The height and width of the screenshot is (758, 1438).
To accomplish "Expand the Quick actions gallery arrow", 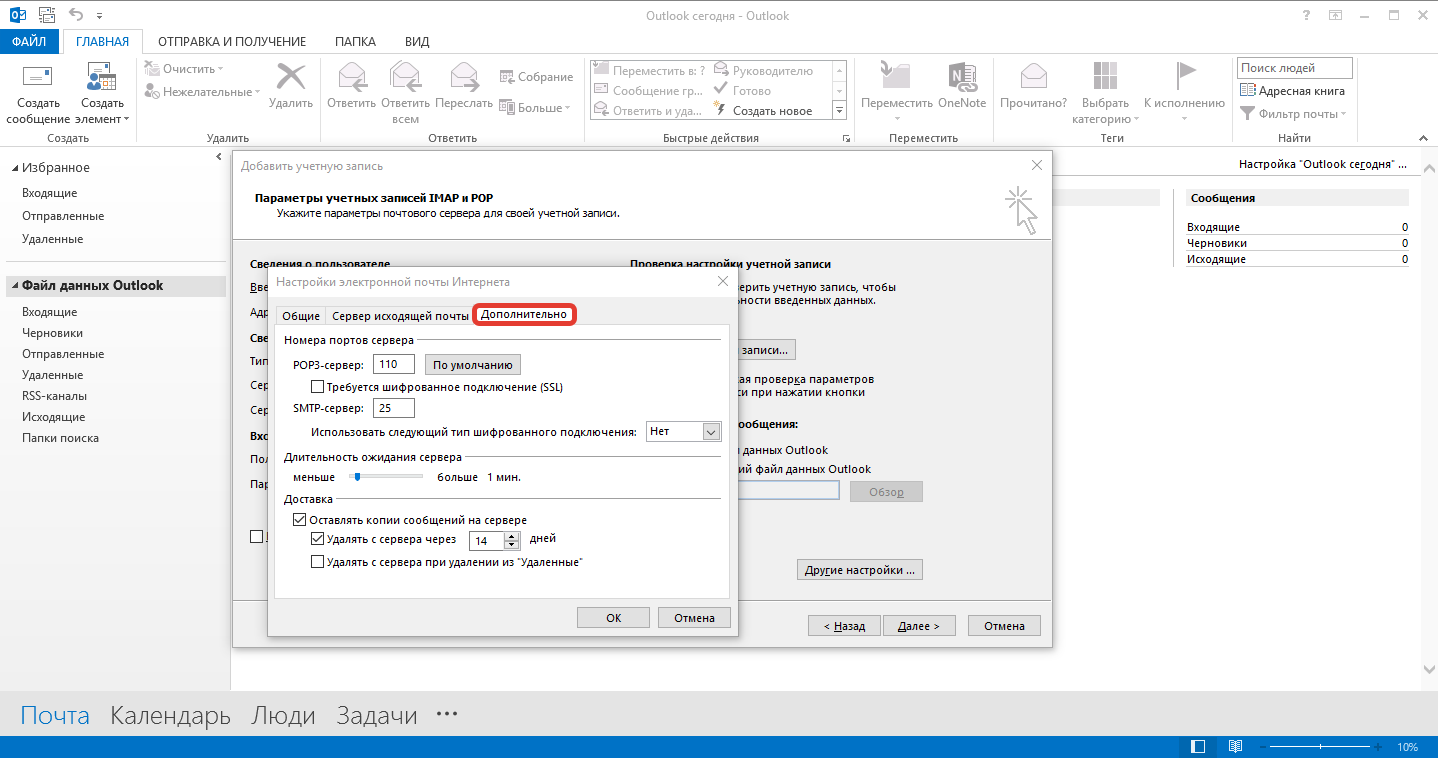I will pos(839,111).
